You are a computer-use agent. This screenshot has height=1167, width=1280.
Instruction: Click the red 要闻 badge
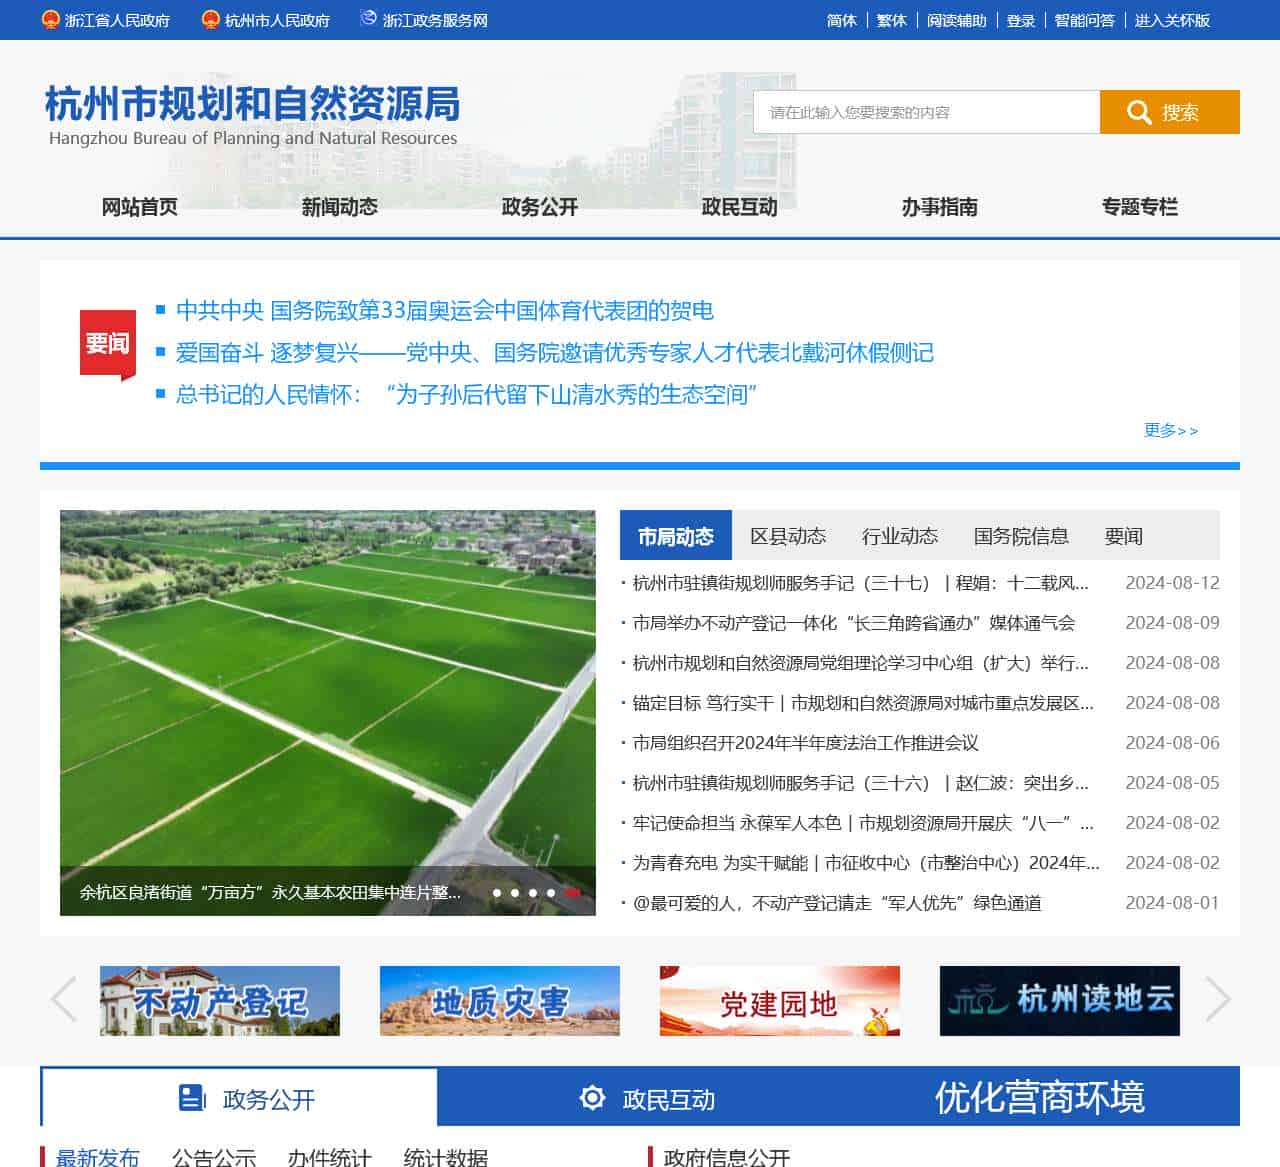[108, 345]
